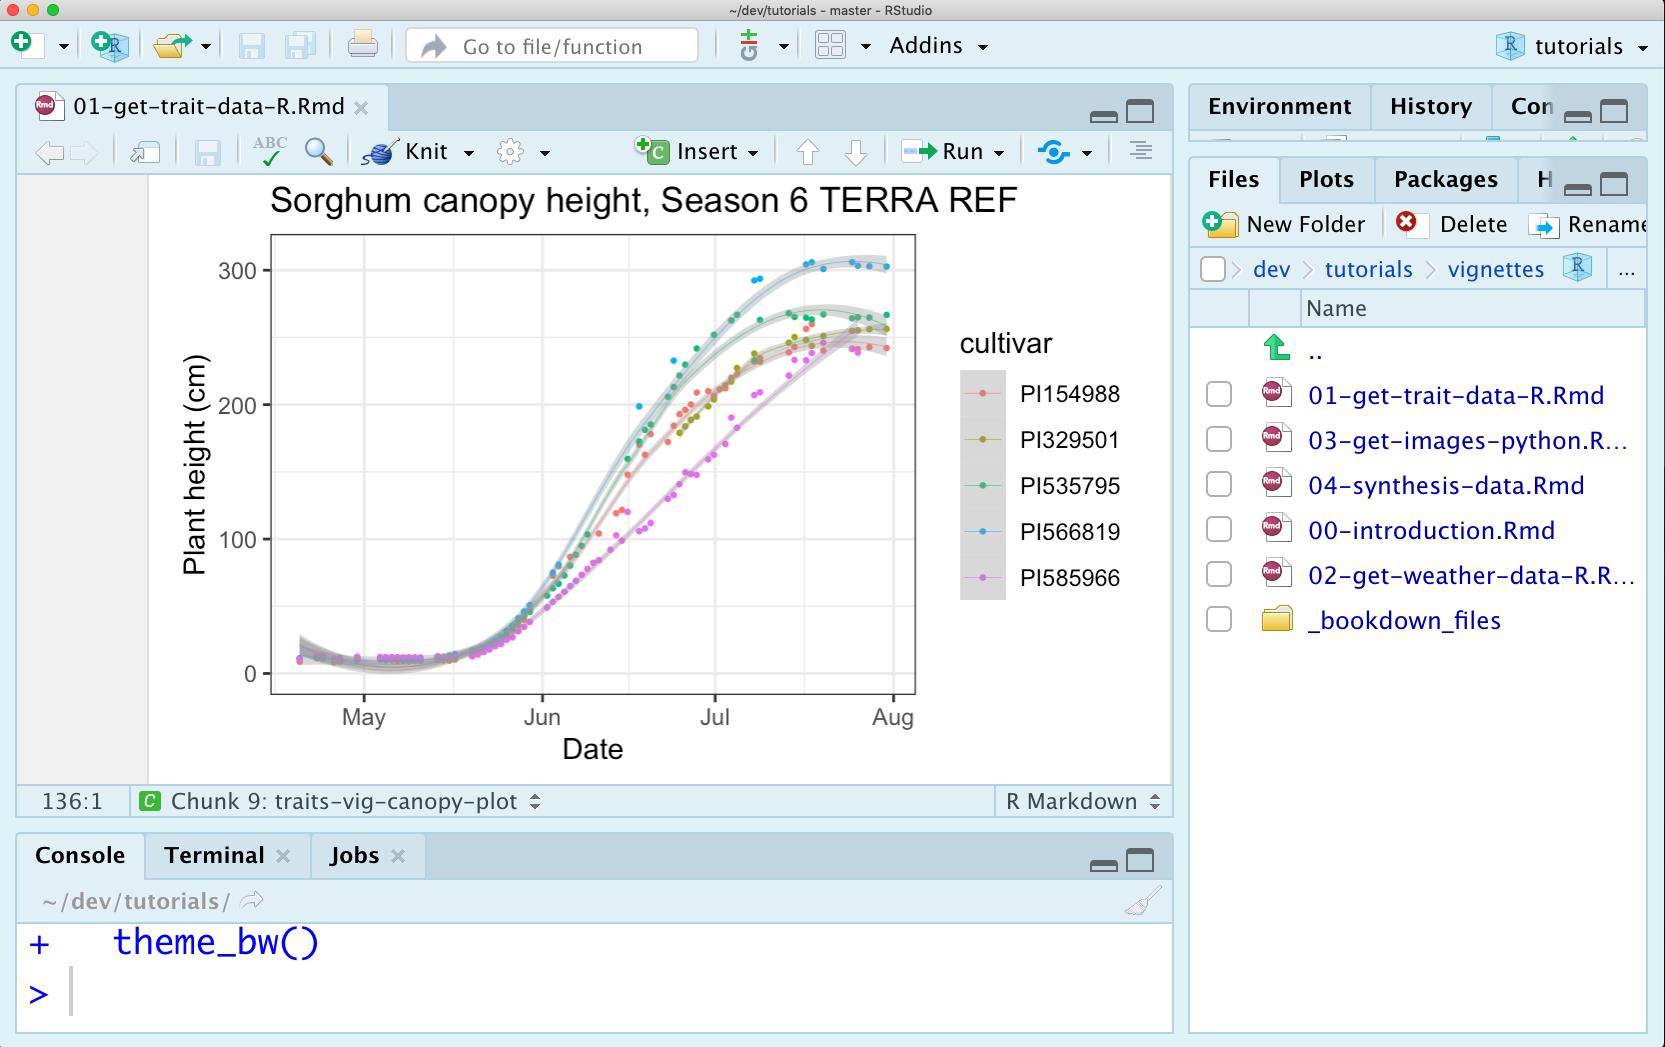Click the create new project icon
Viewport: 1665px width, 1047px height.
[x=109, y=46]
